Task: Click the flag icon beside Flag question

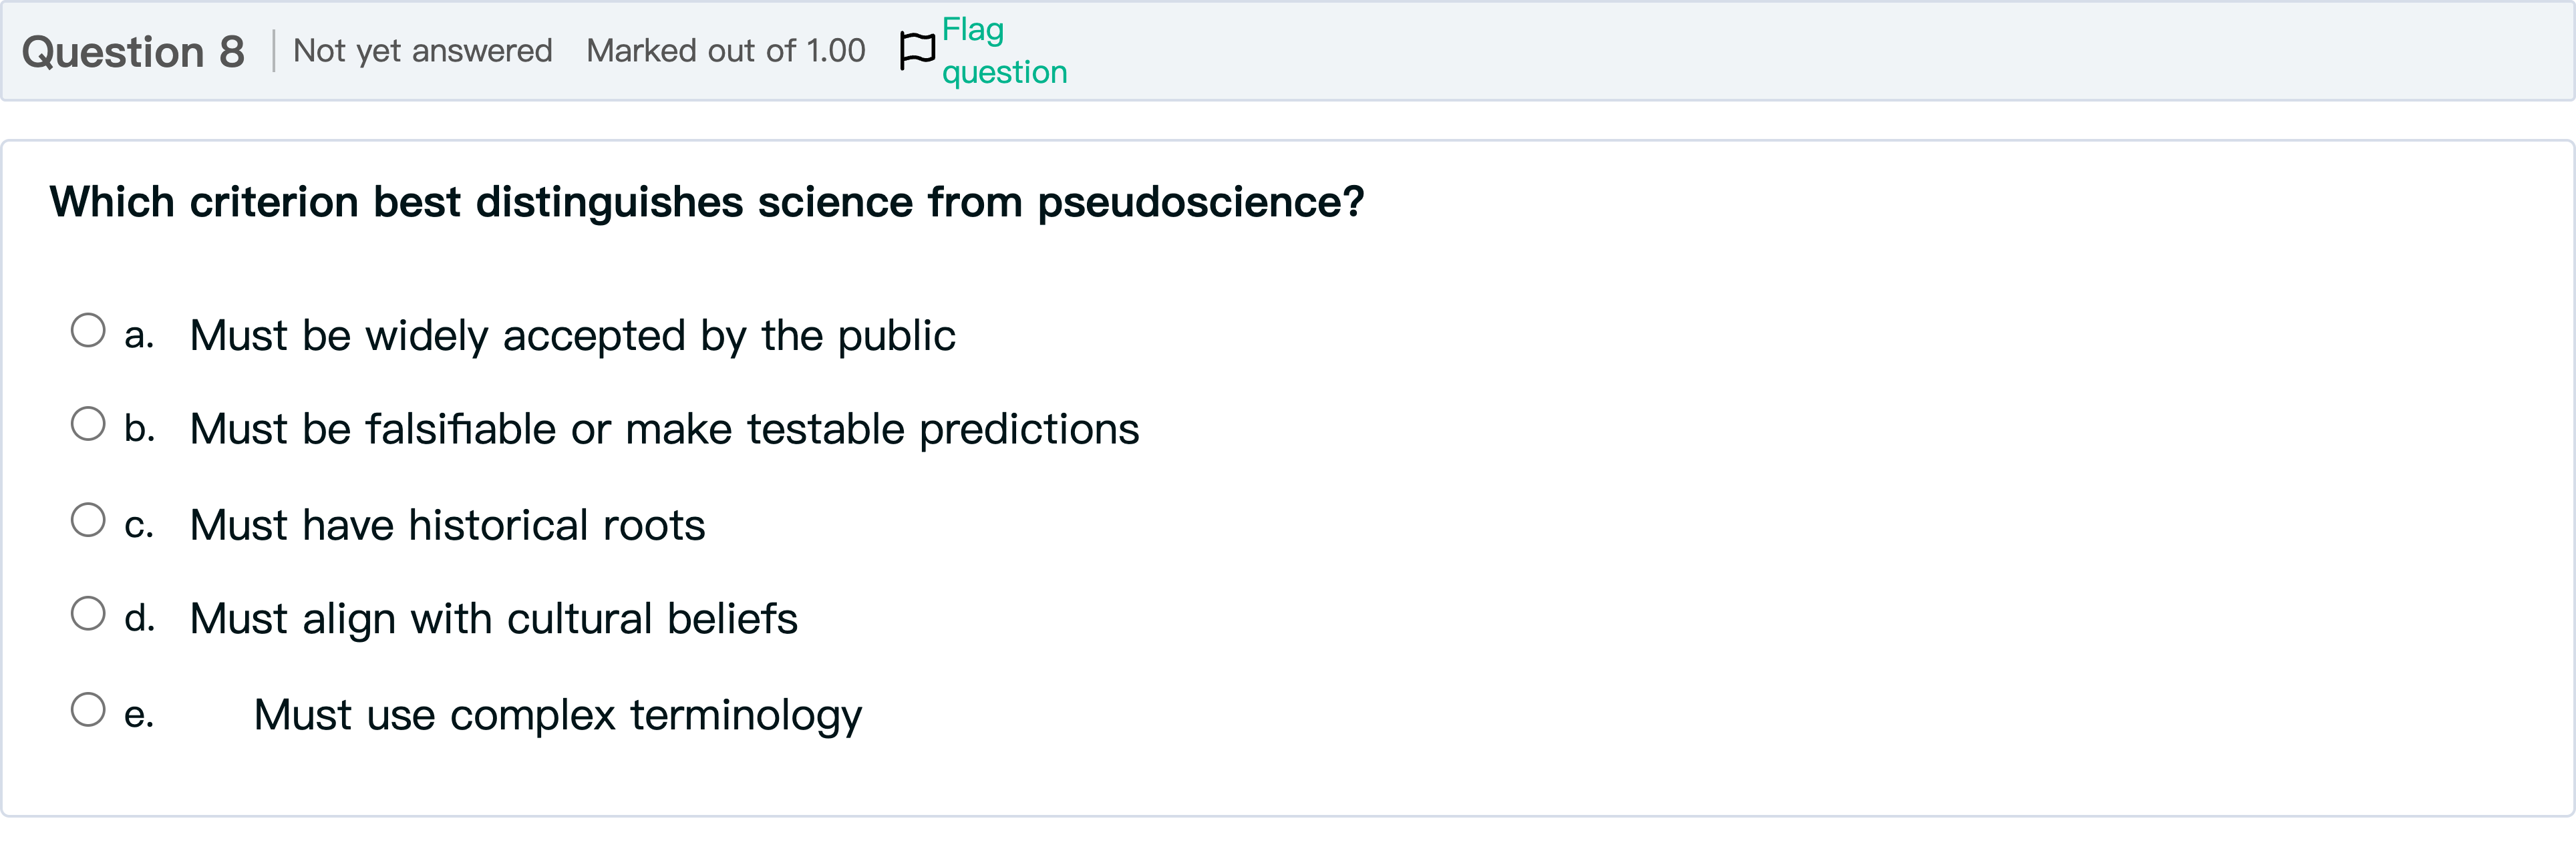Action: (x=917, y=50)
